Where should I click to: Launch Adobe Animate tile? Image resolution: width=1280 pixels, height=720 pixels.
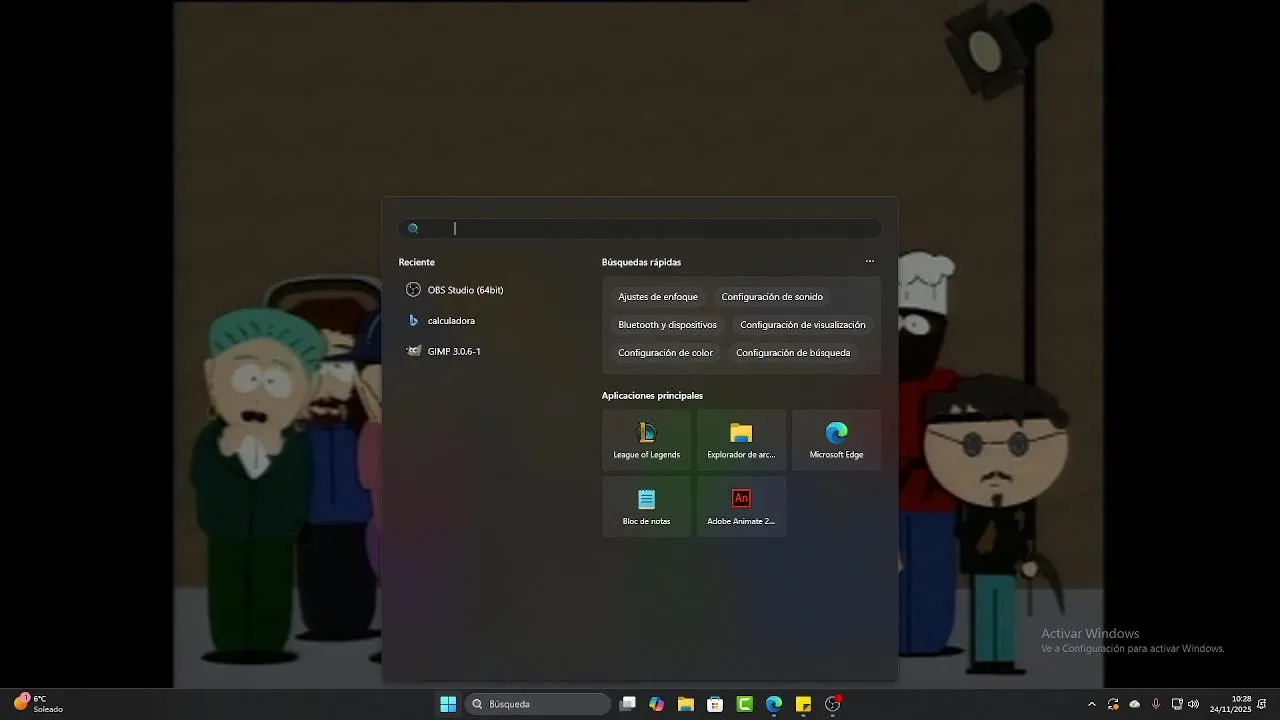(x=741, y=506)
